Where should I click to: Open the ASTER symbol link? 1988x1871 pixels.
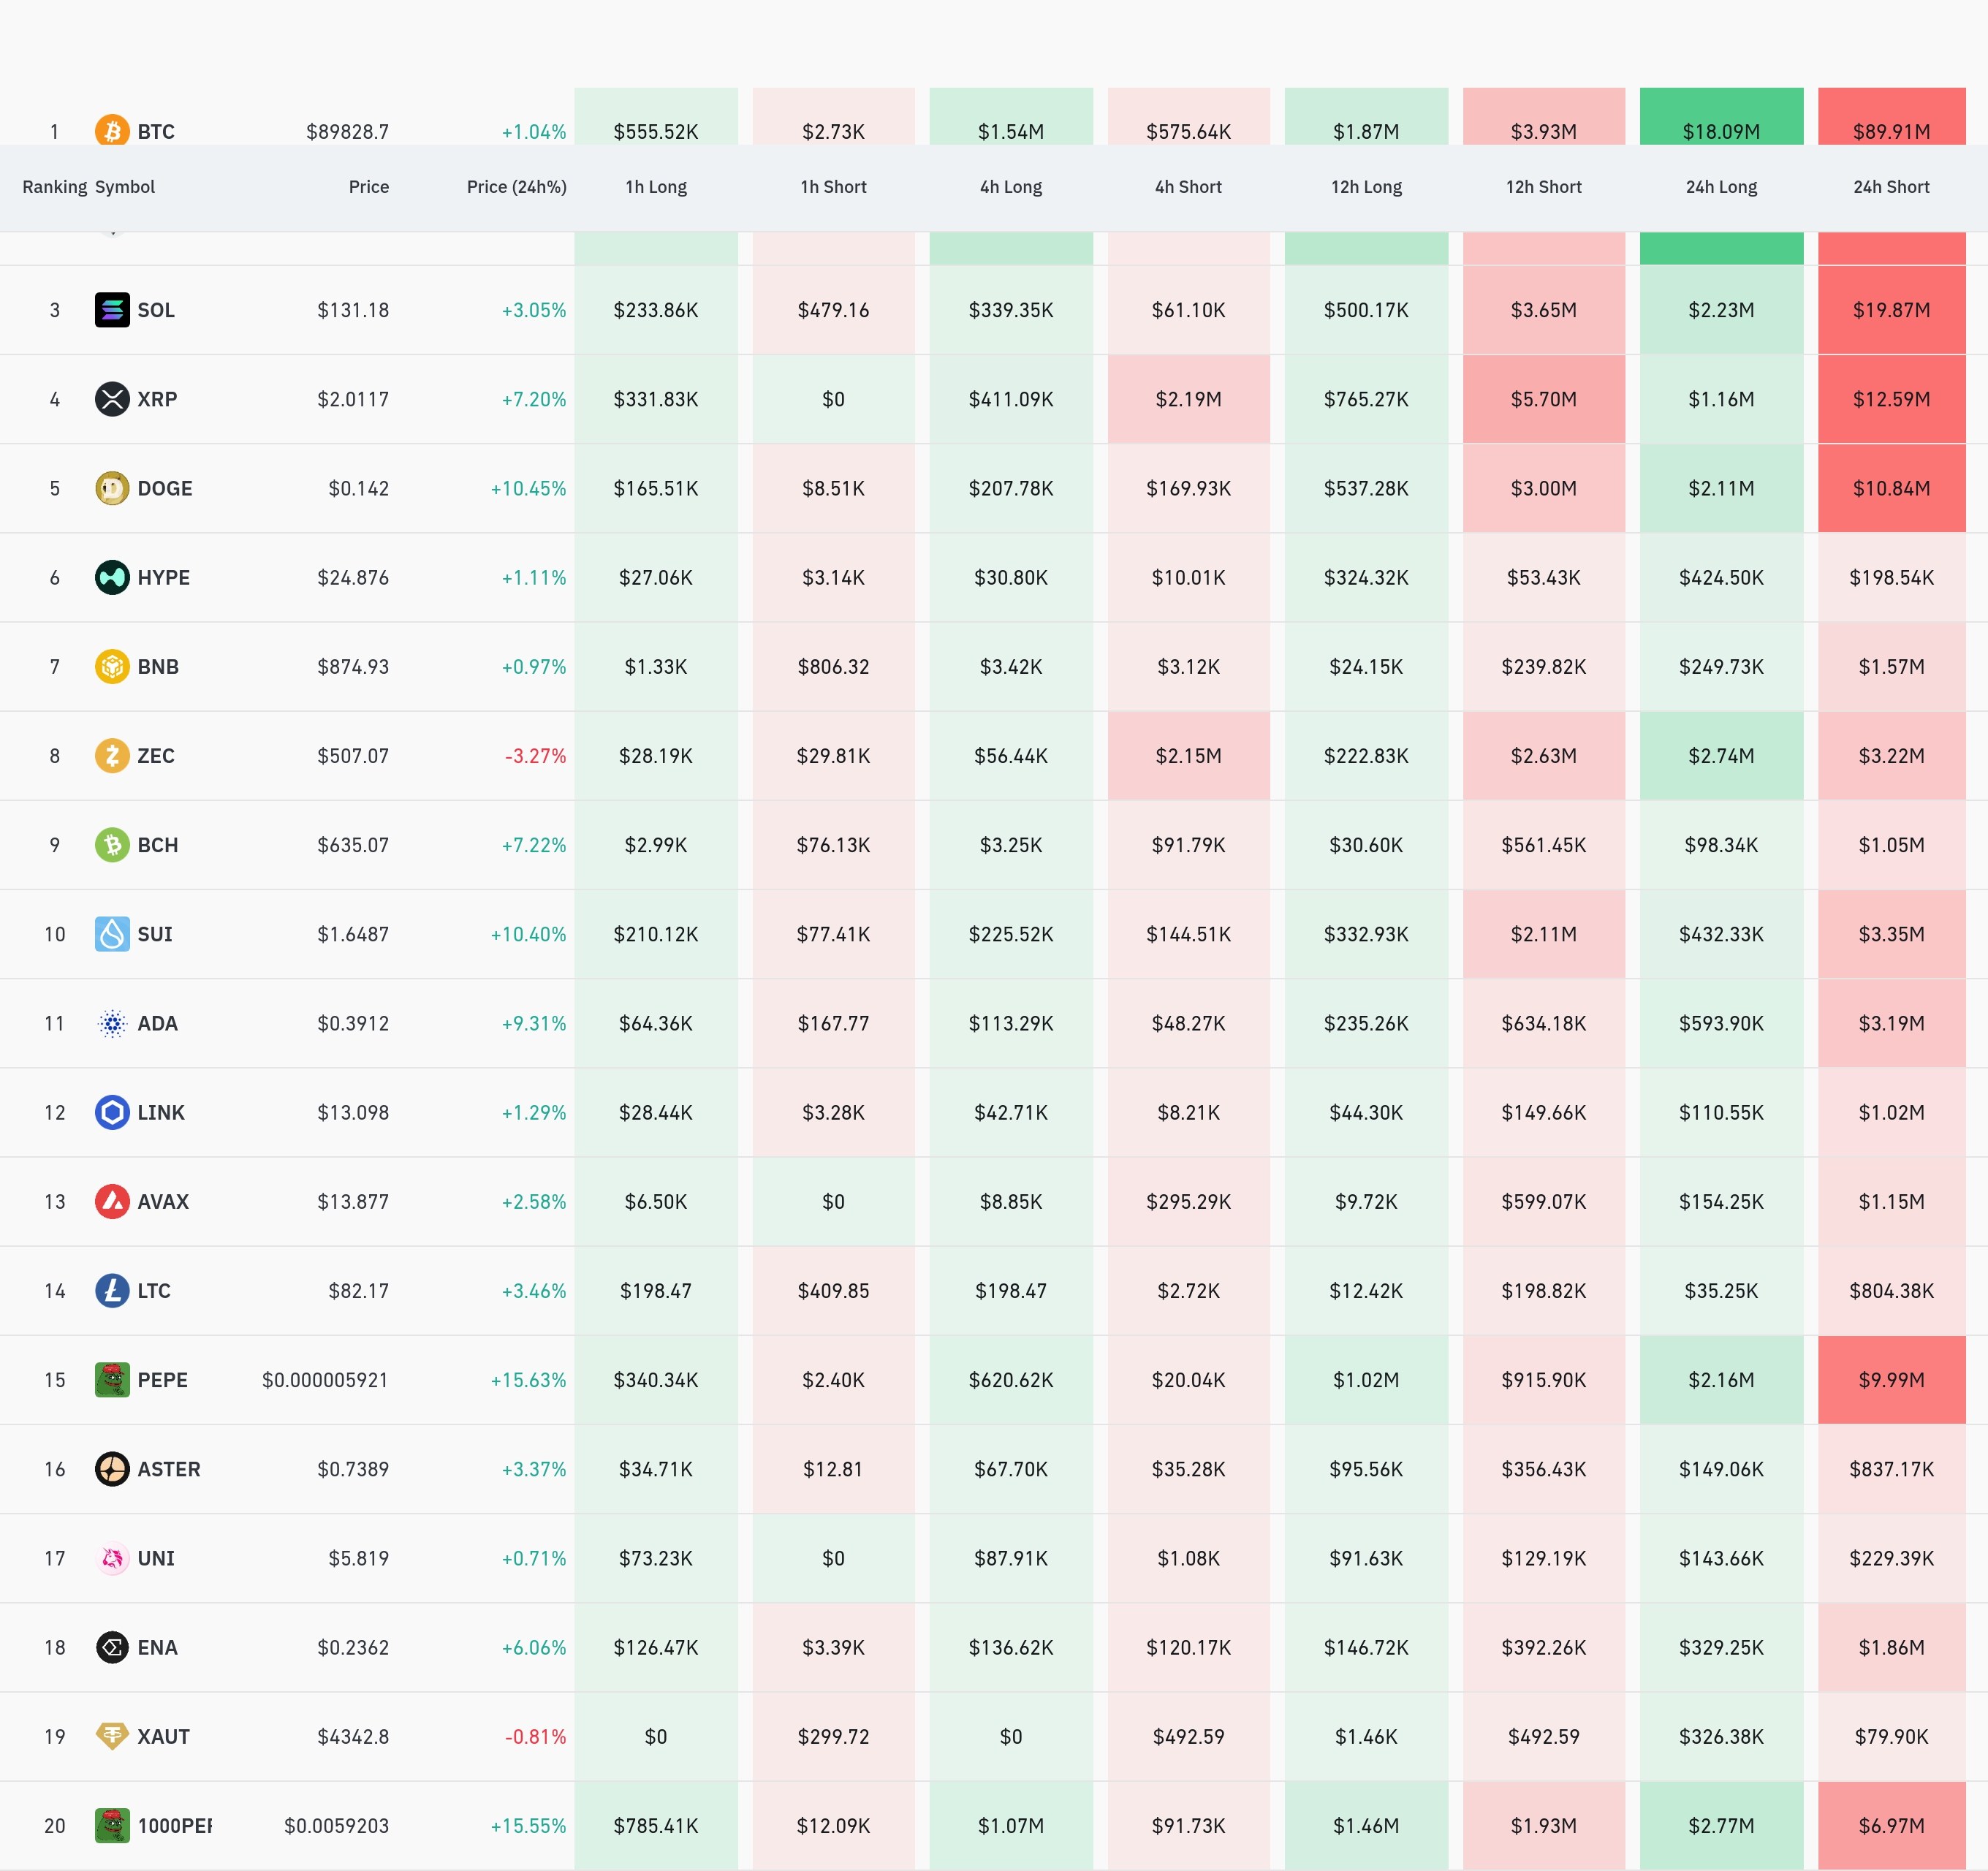tap(169, 1469)
